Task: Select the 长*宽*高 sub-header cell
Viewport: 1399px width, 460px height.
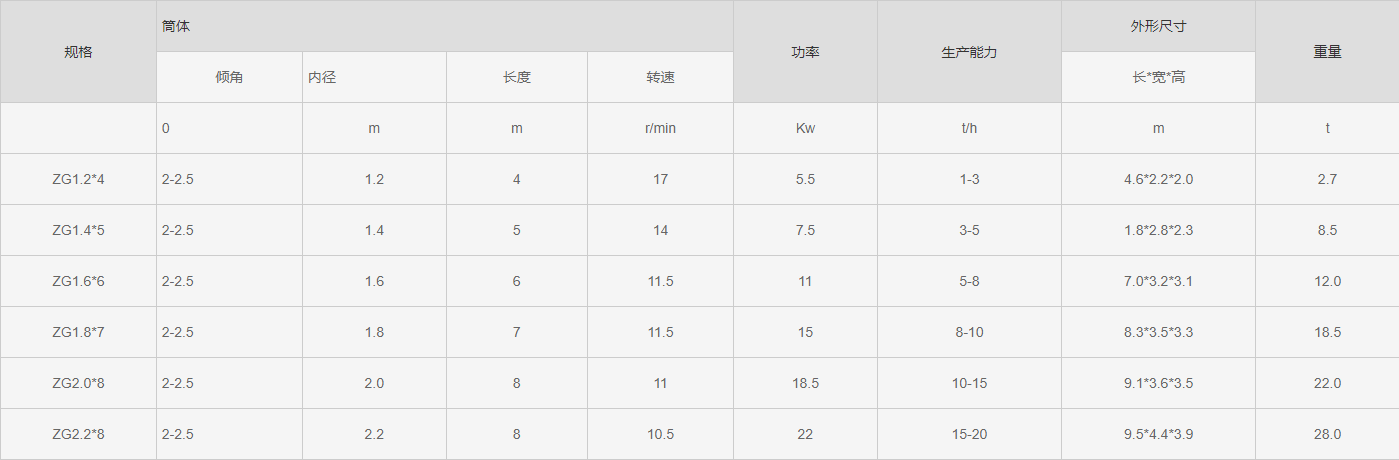Action: 1159,77
